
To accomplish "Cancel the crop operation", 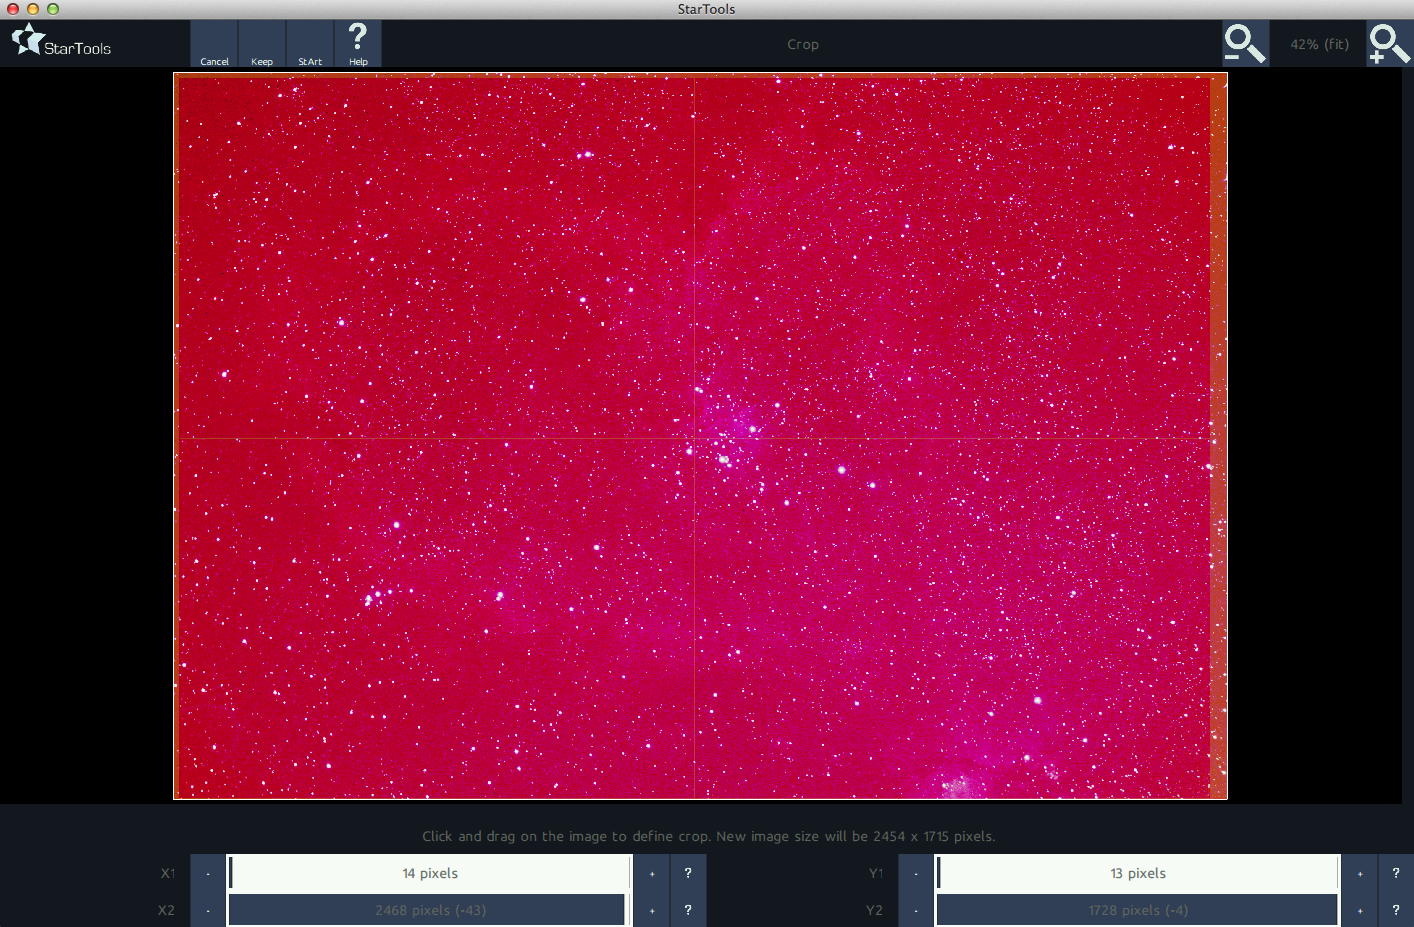I will click(x=214, y=42).
